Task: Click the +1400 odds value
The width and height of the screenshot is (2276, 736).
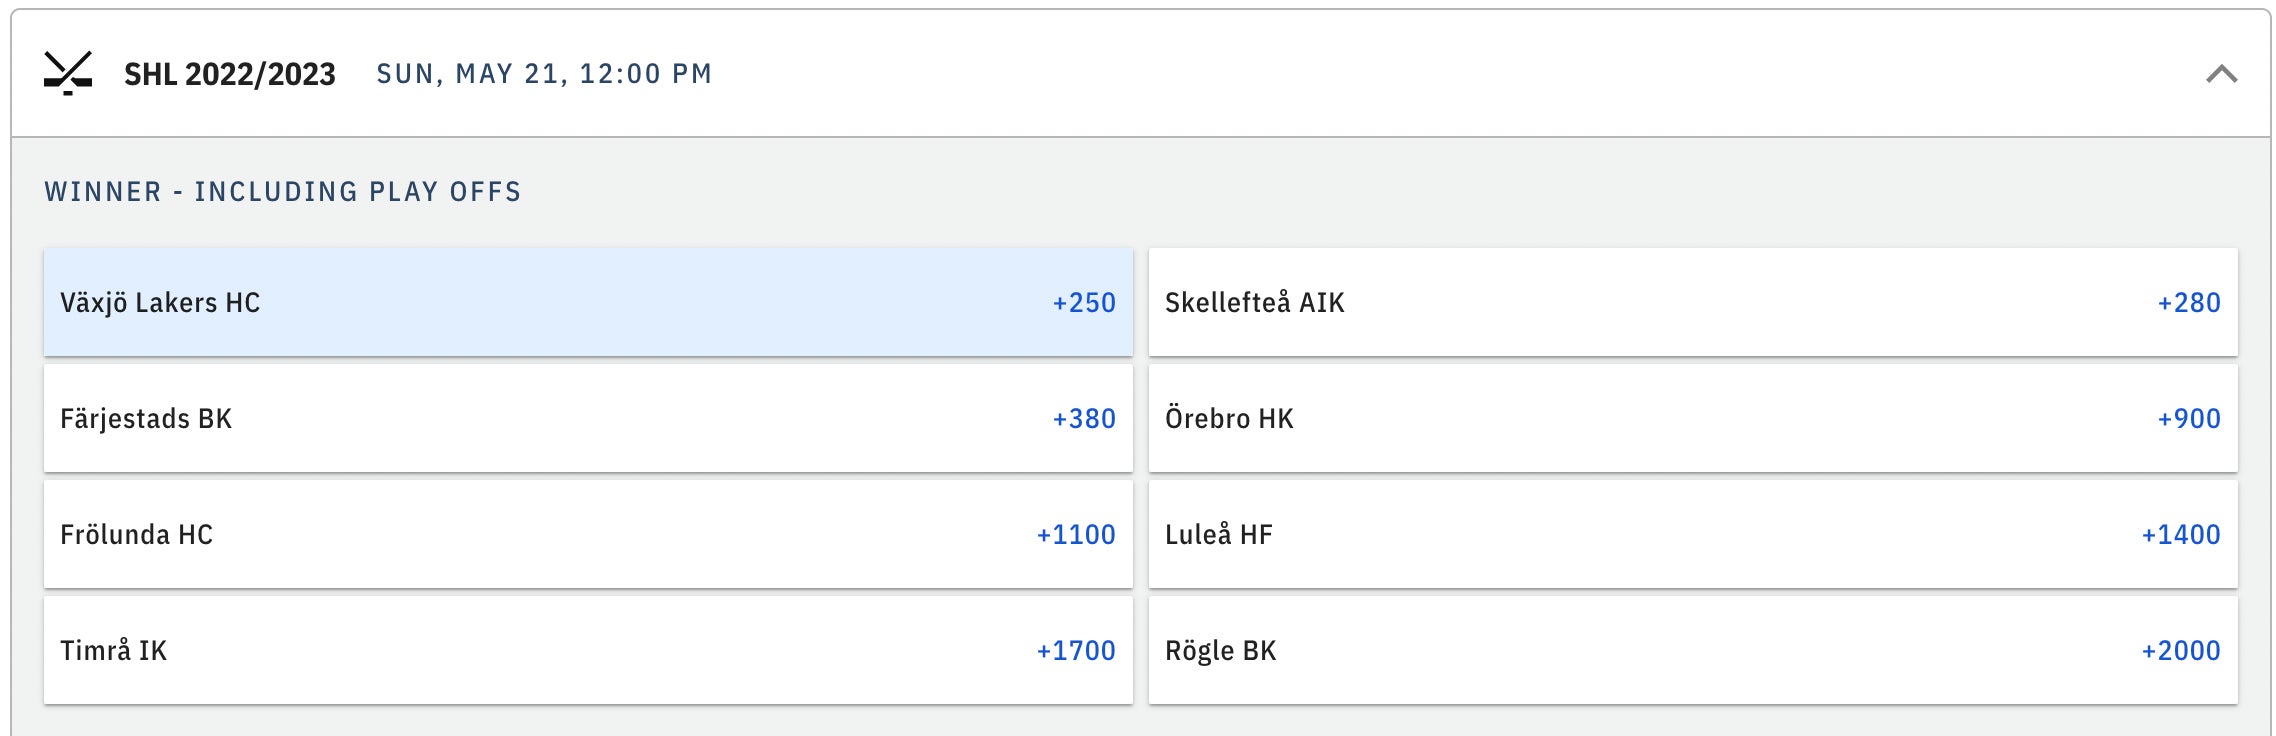Action: (x=2181, y=534)
